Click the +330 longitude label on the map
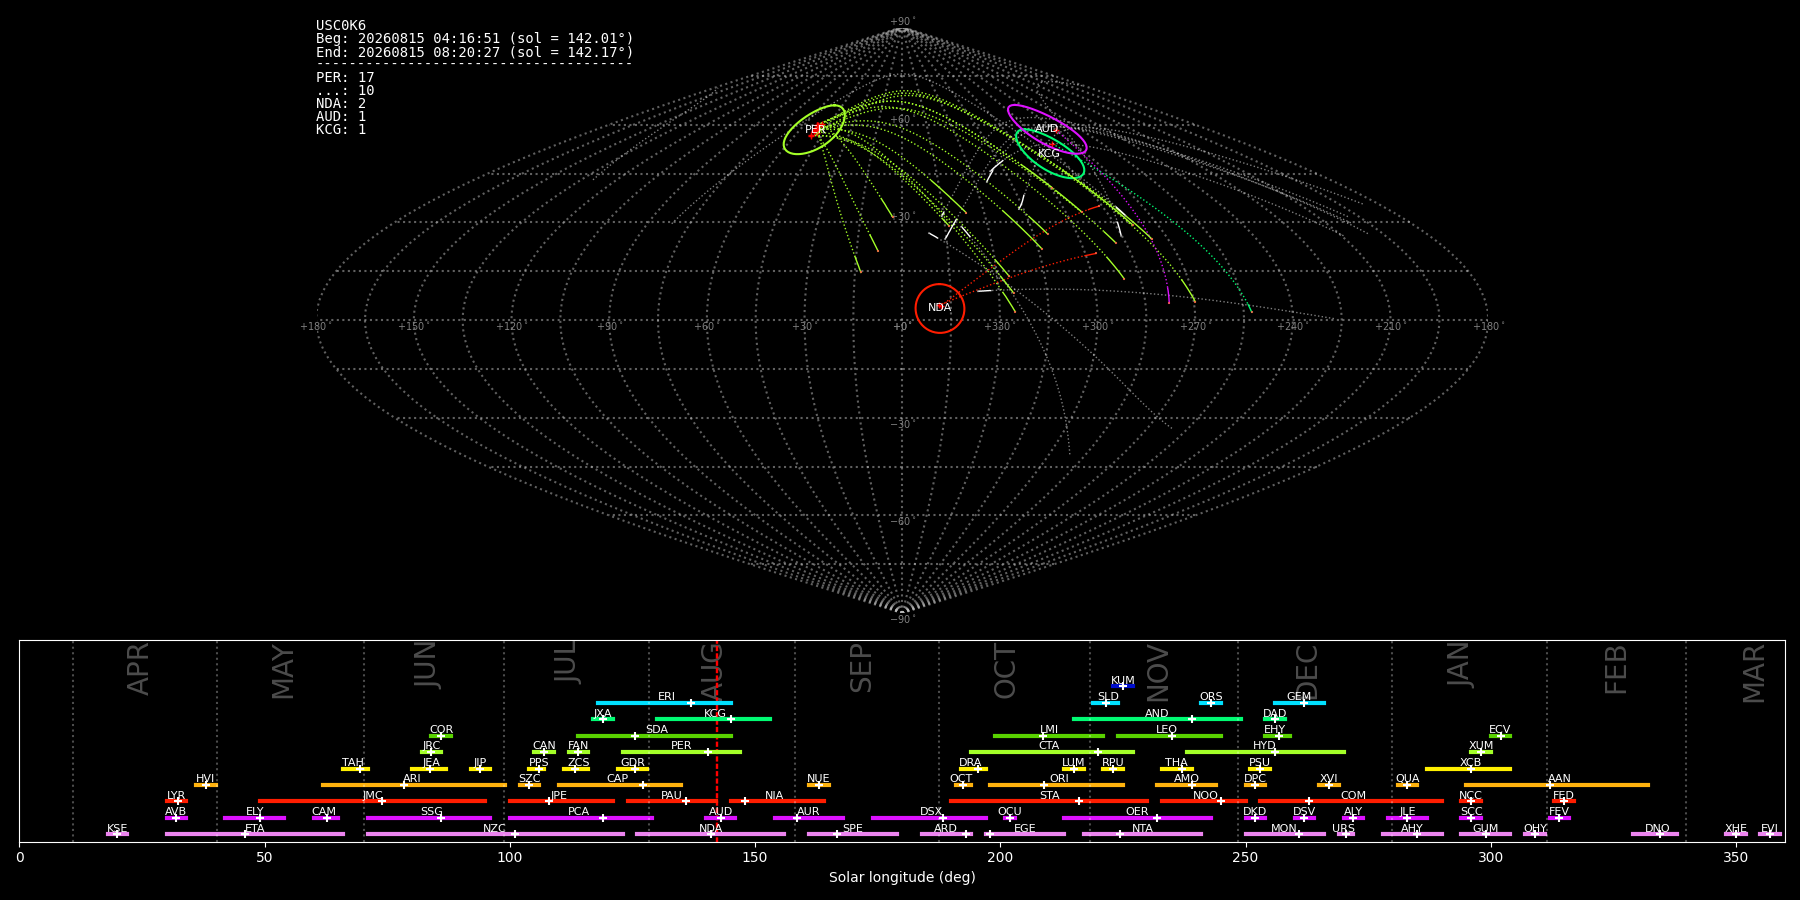Image resolution: width=1800 pixels, height=900 pixels. pos(997,327)
